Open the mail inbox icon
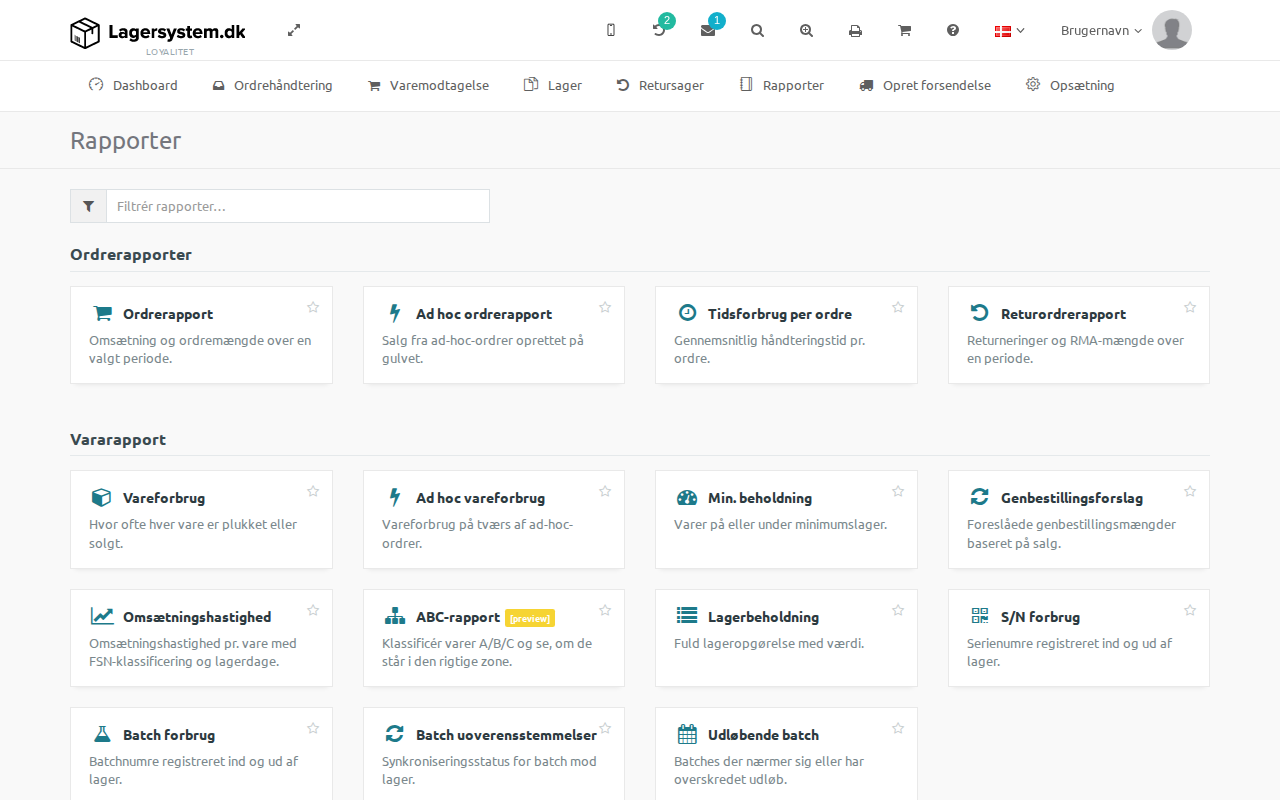Image resolution: width=1280 pixels, height=800 pixels. click(708, 30)
